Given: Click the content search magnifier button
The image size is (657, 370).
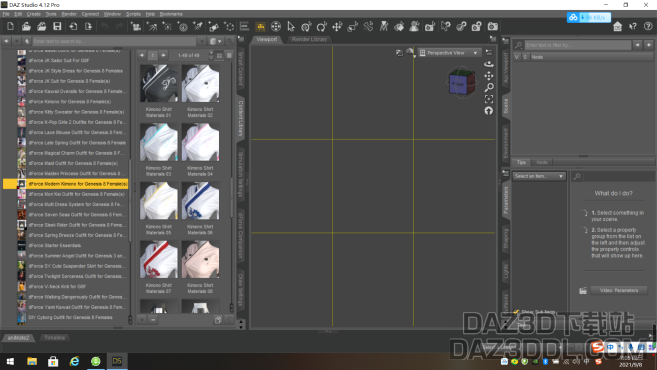Looking at the screenshot, I should 230,41.
